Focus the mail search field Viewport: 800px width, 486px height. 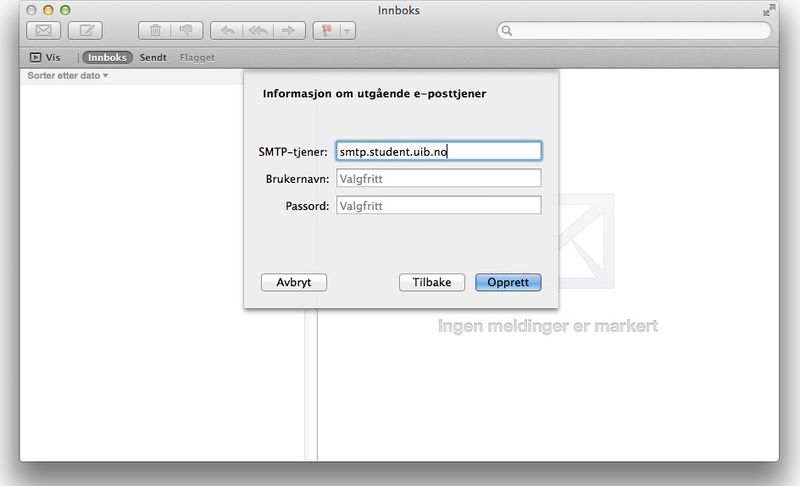(635, 31)
